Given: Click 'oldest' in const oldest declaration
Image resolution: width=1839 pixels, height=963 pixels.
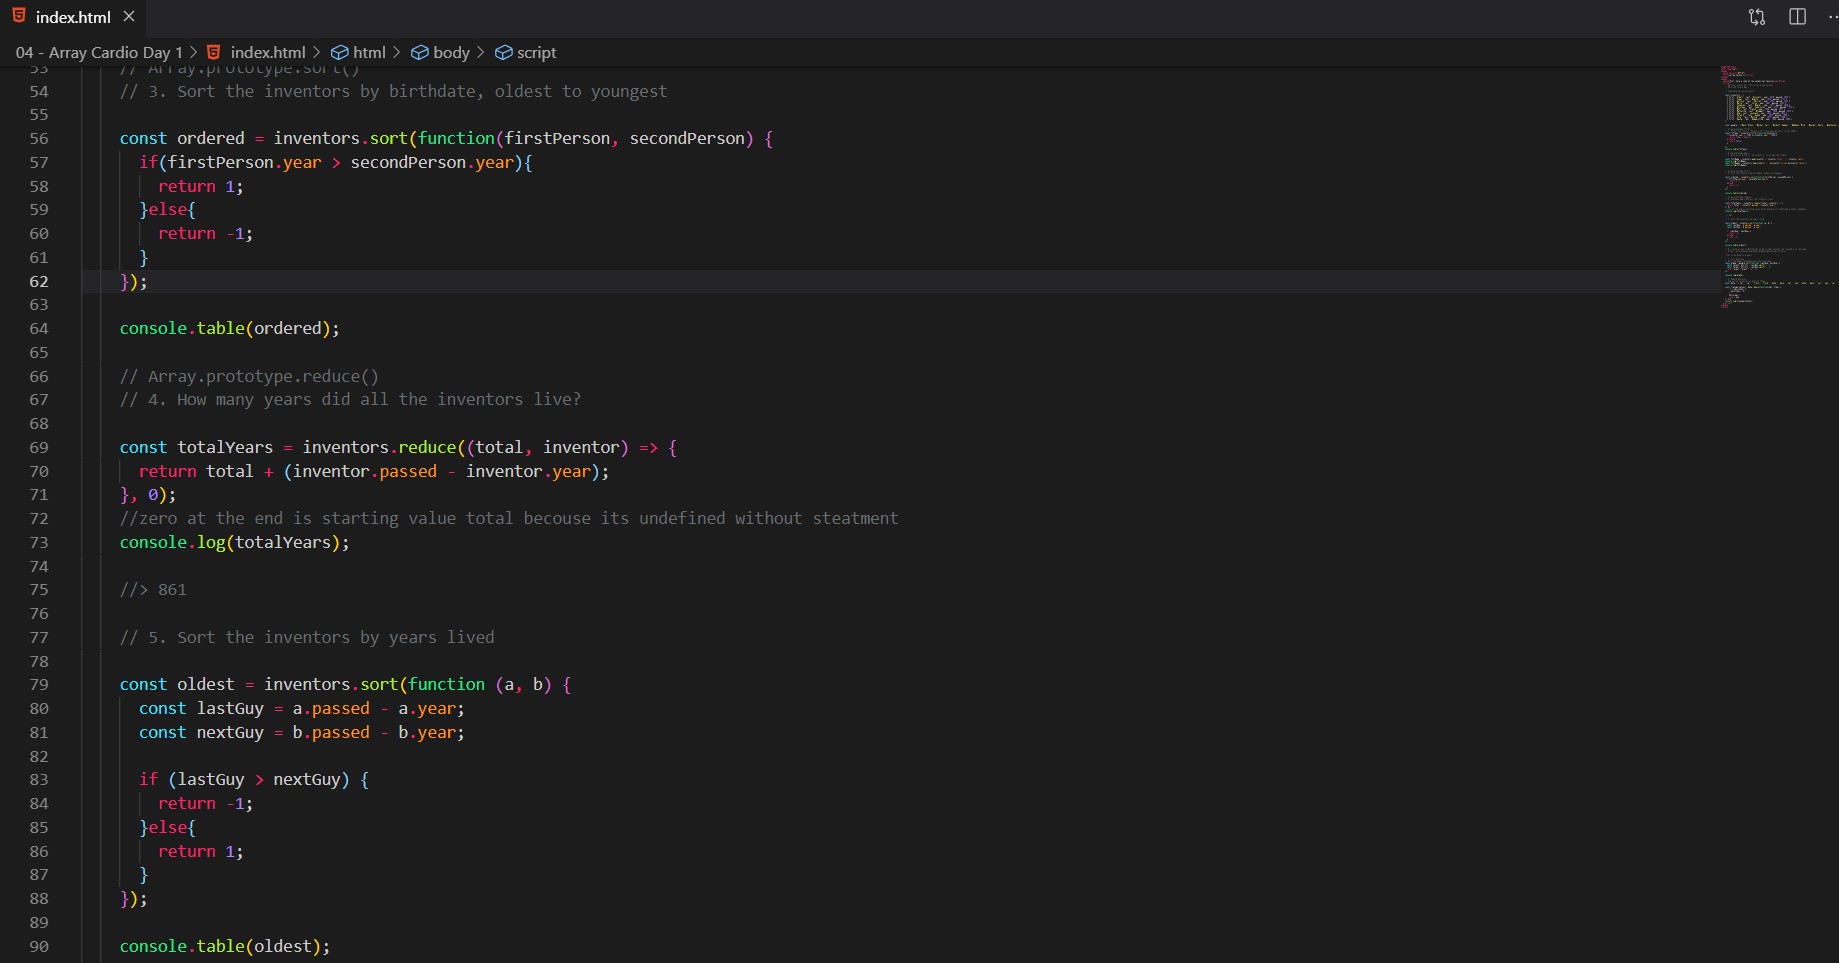Looking at the screenshot, I should (x=206, y=684).
